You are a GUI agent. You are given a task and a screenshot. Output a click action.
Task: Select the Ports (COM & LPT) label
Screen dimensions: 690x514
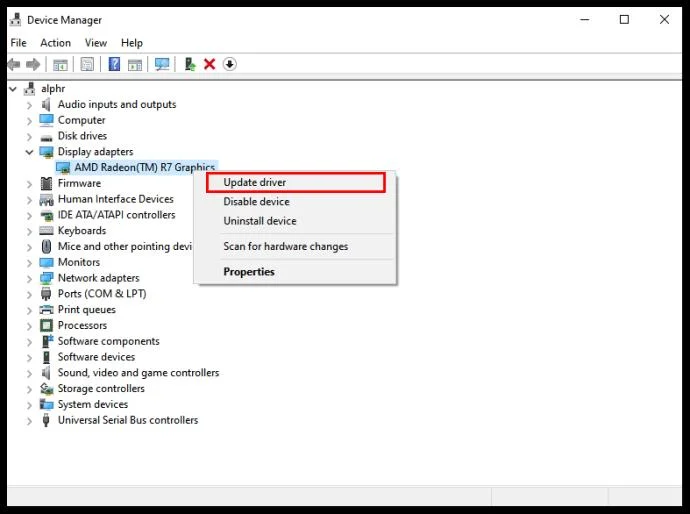tap(102, 294)
